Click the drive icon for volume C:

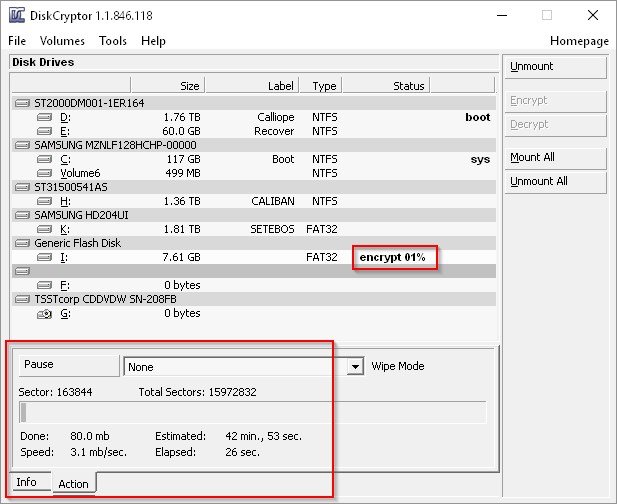pyautogui.click(x=44, y=159)
